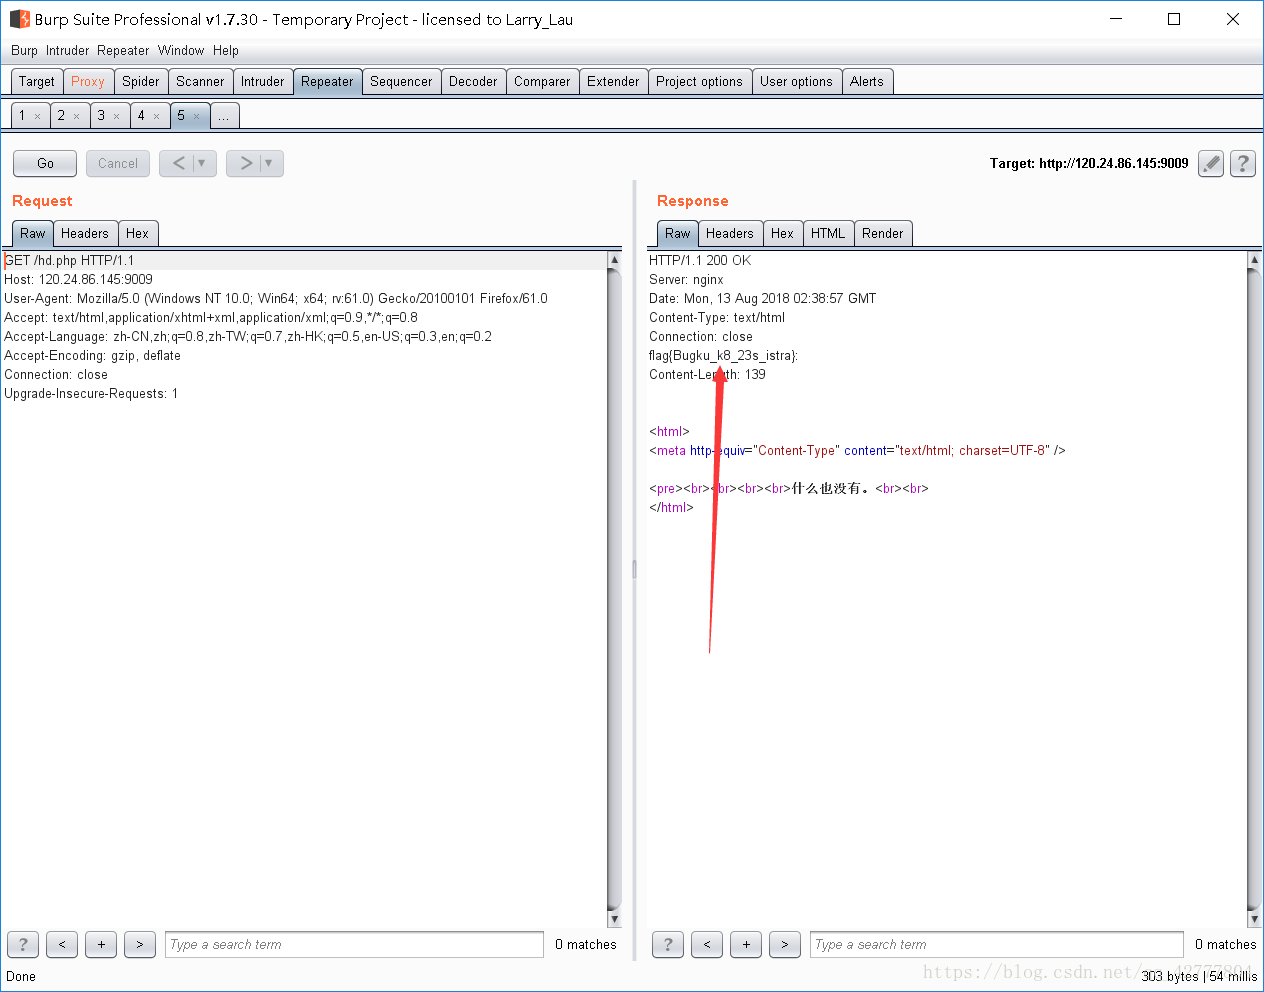Show response Render view tab

tap(882, 233)
